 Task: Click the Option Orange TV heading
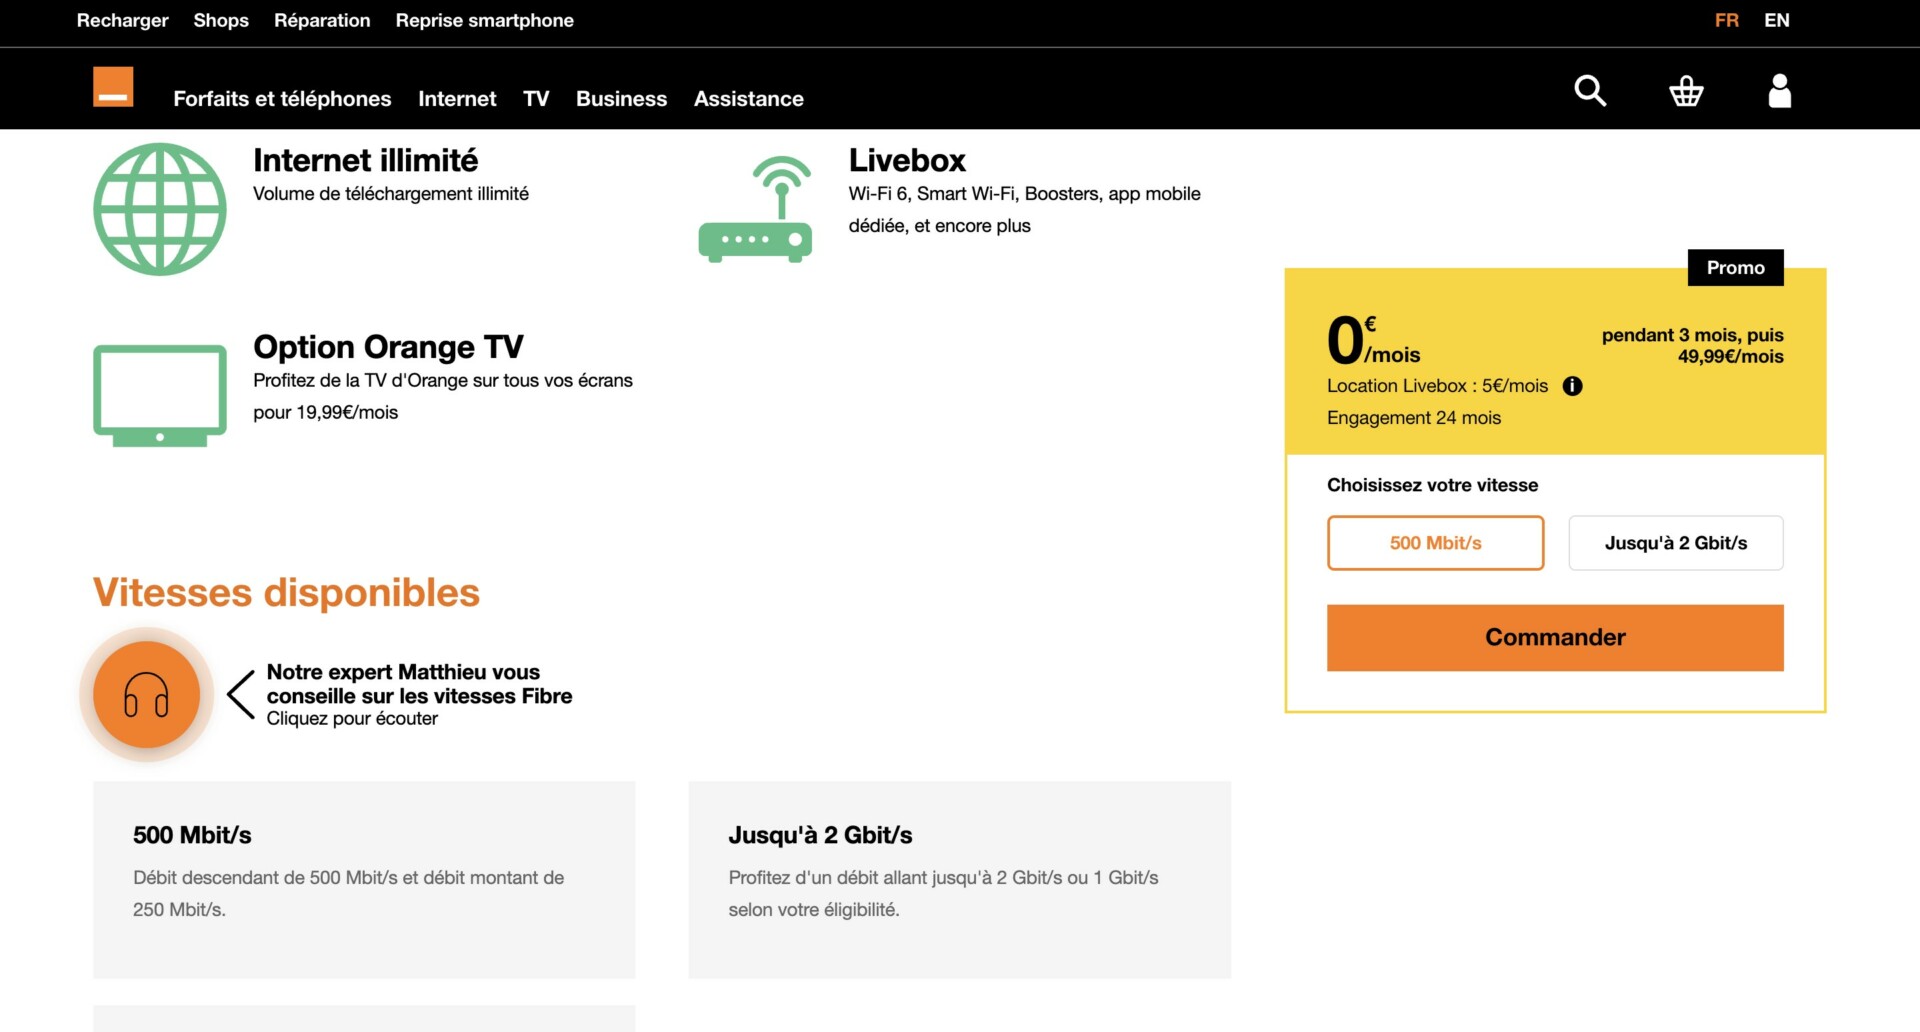pyautogui.click(x=388, y=347)
